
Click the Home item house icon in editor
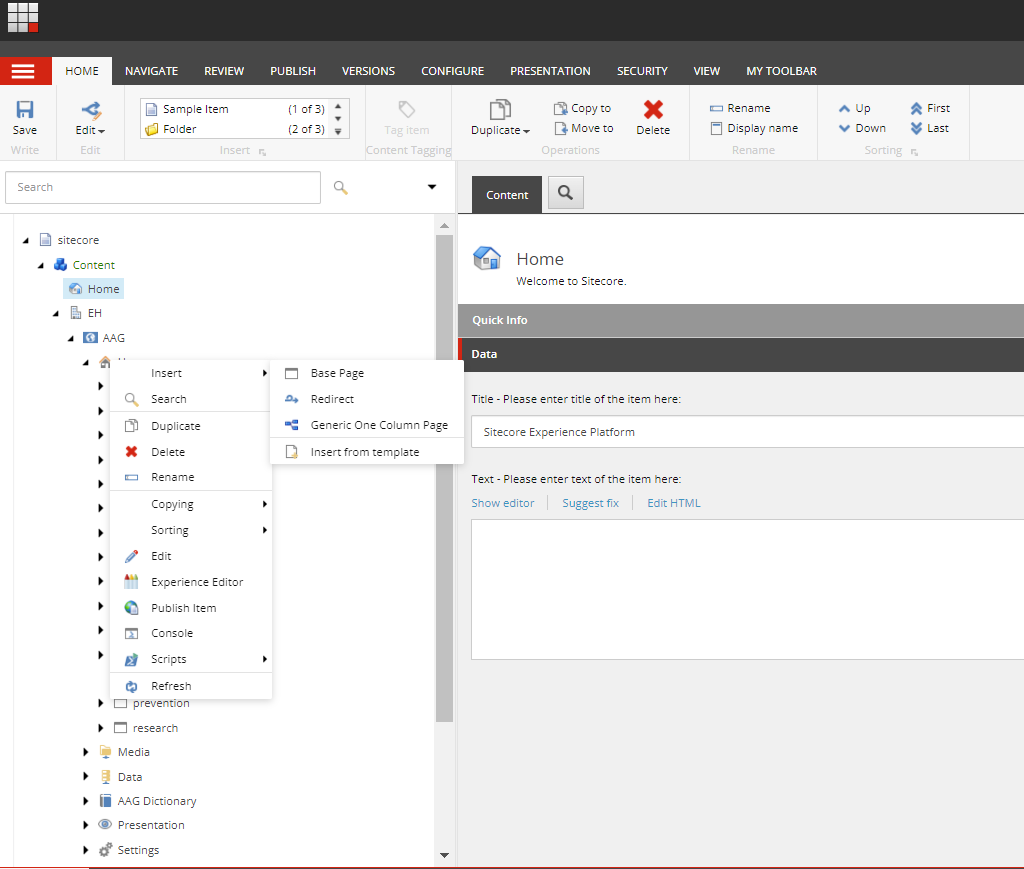pyautogui.click(x=487, y=259)
